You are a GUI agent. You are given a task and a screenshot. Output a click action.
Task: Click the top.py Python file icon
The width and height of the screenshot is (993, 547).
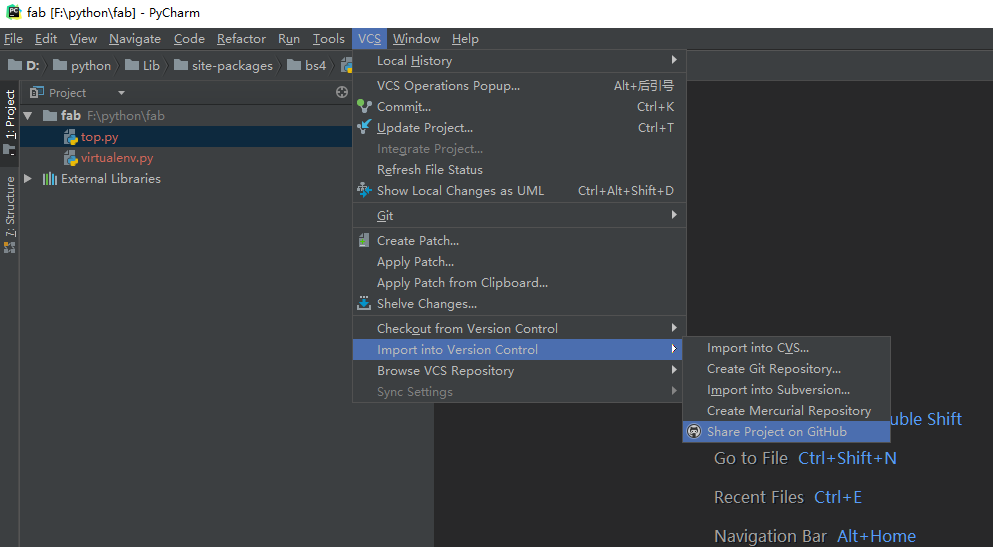point(70,137)
